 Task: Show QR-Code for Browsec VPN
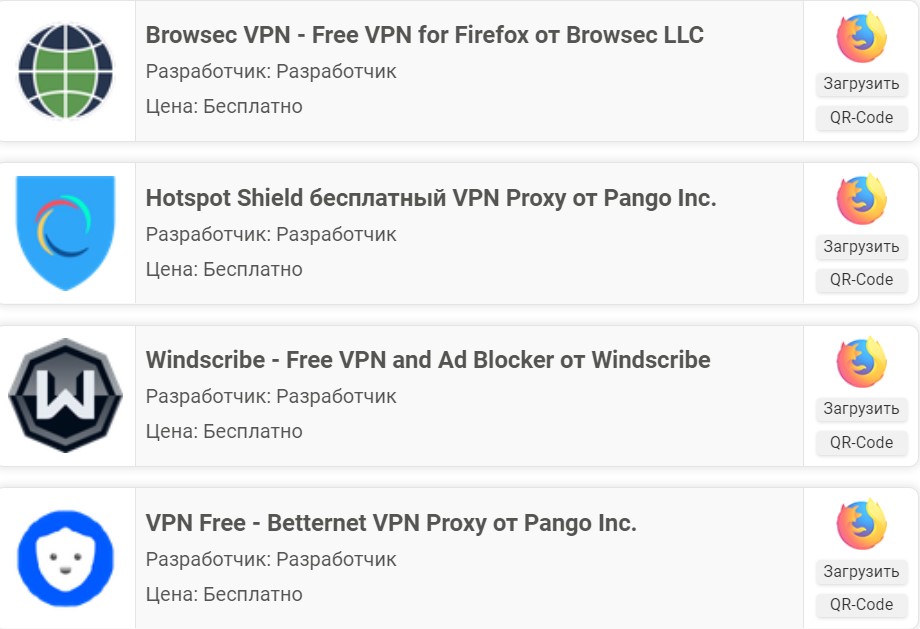coord(861,117)
